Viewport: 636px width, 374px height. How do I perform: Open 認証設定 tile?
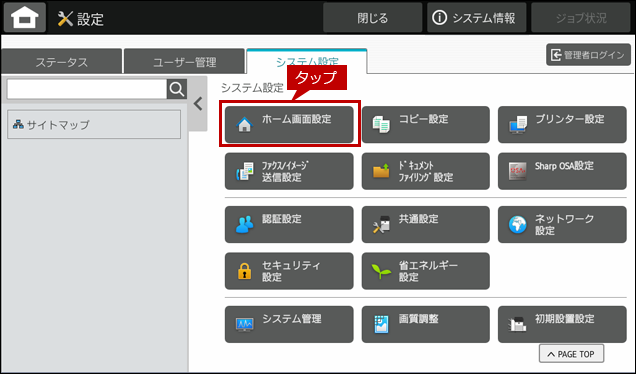pyautogui.click(x=289, y=224)
